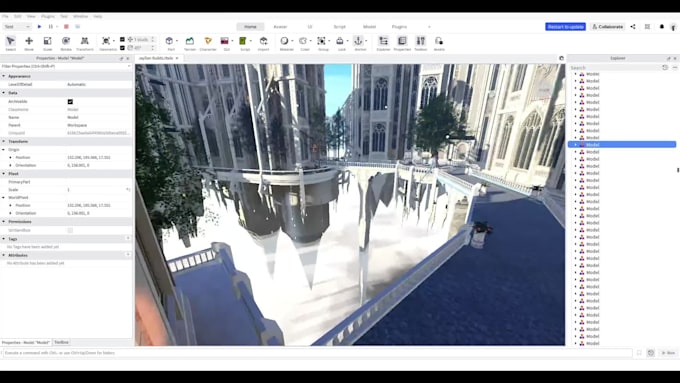
Task: Toggle the move snapping studs checkbox
Action: click(x=122, y=39)
